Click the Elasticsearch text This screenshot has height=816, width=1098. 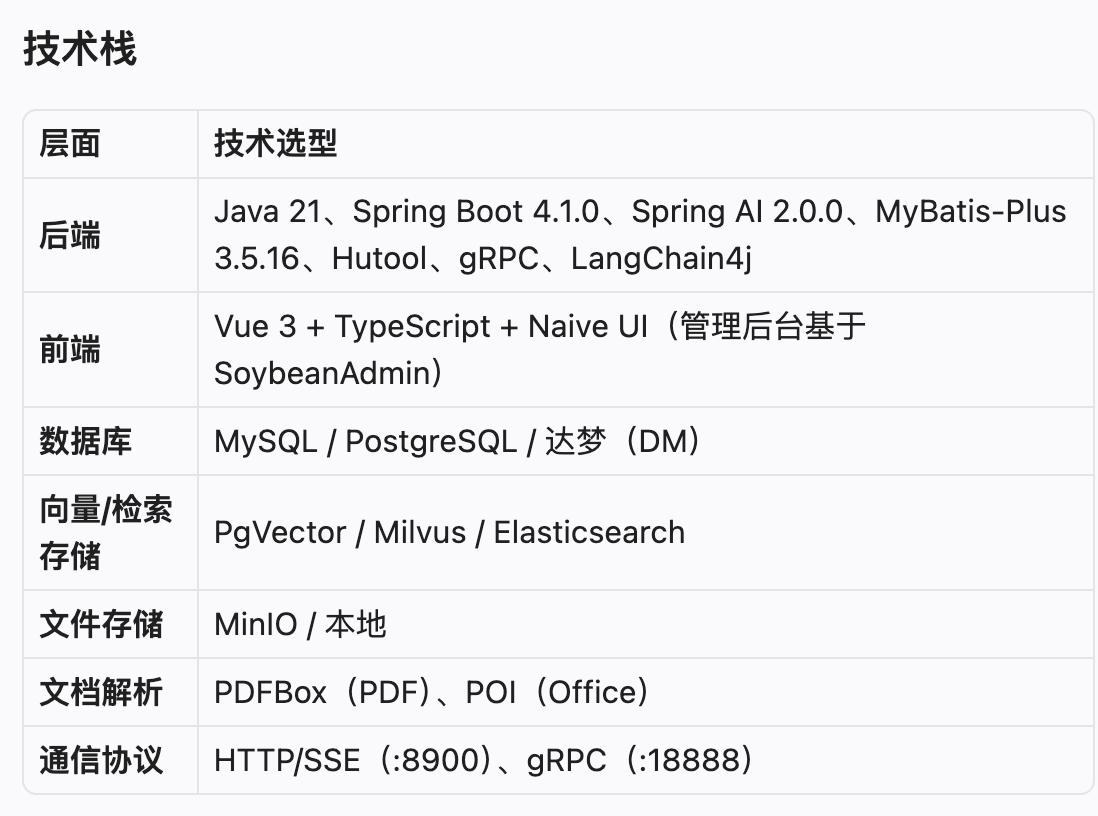click(589, 532)
